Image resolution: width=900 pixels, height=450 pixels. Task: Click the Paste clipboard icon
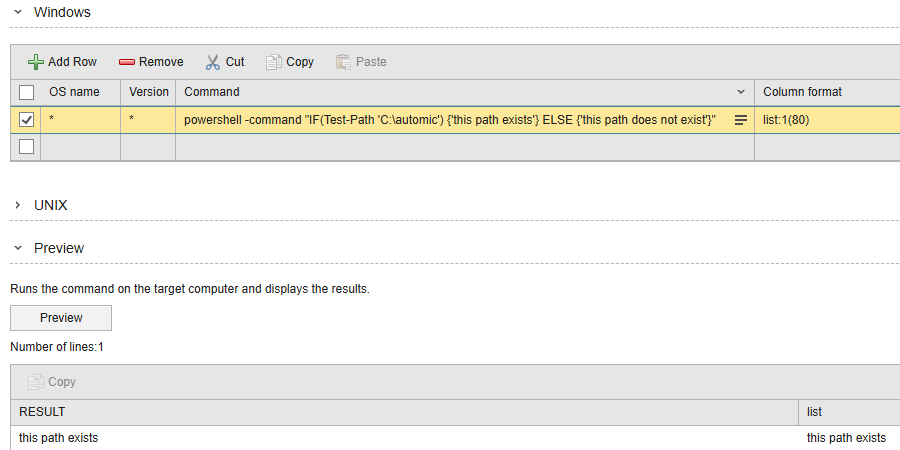[x=344, y=62]
